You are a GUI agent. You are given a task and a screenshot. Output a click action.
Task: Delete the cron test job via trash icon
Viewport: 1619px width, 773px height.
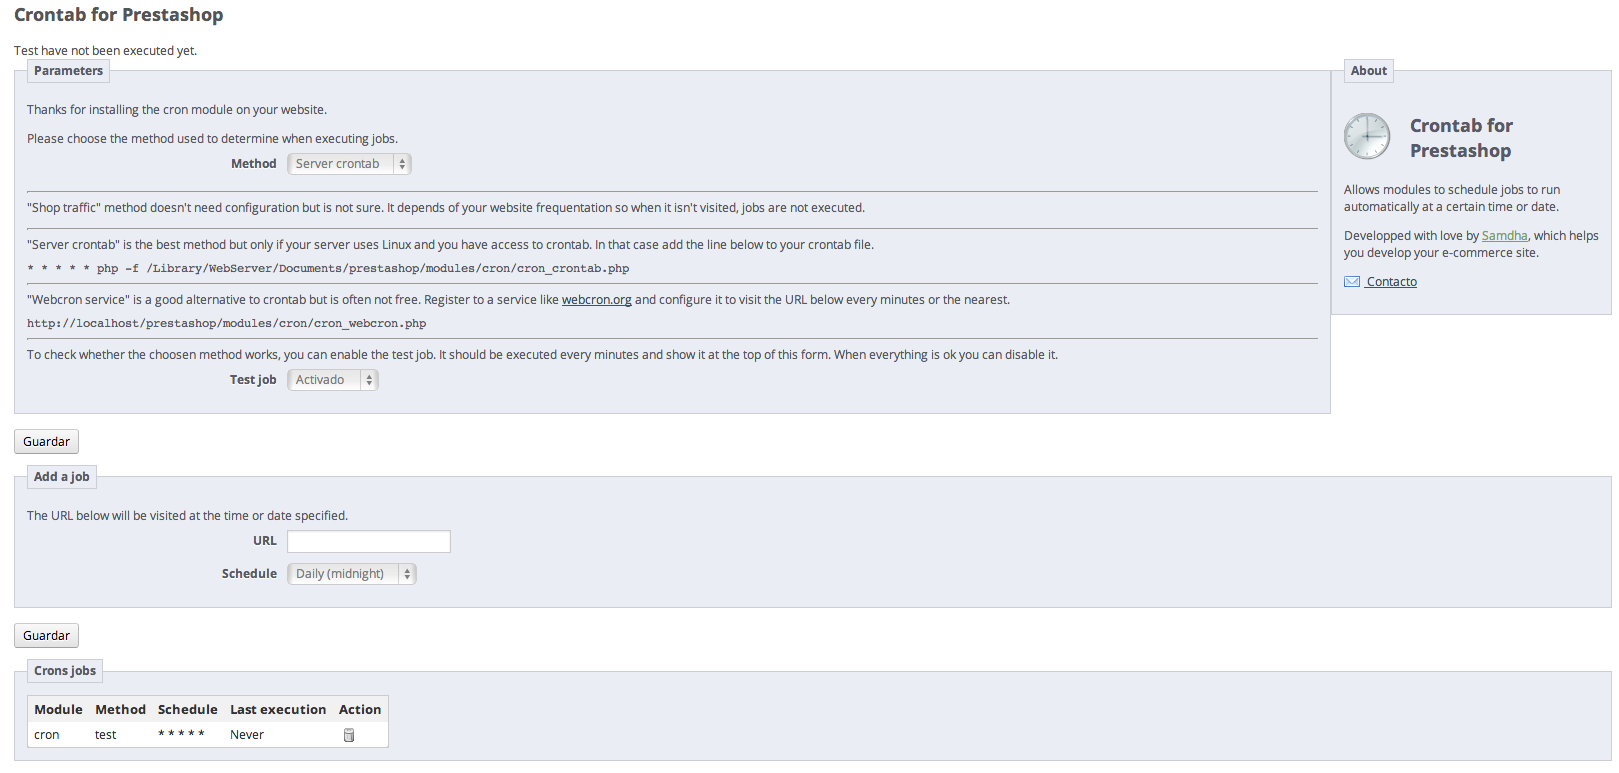pyautogui.click(x=349, y=735)
